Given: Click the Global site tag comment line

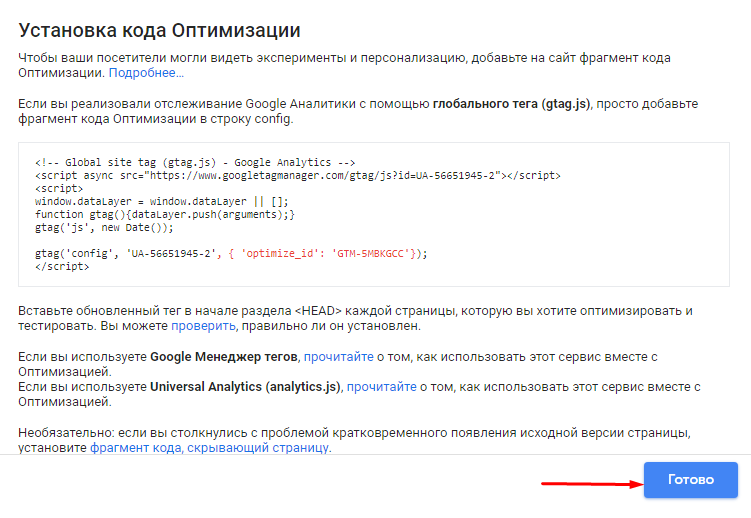Looking at the screenshot, I should [195, 162].
